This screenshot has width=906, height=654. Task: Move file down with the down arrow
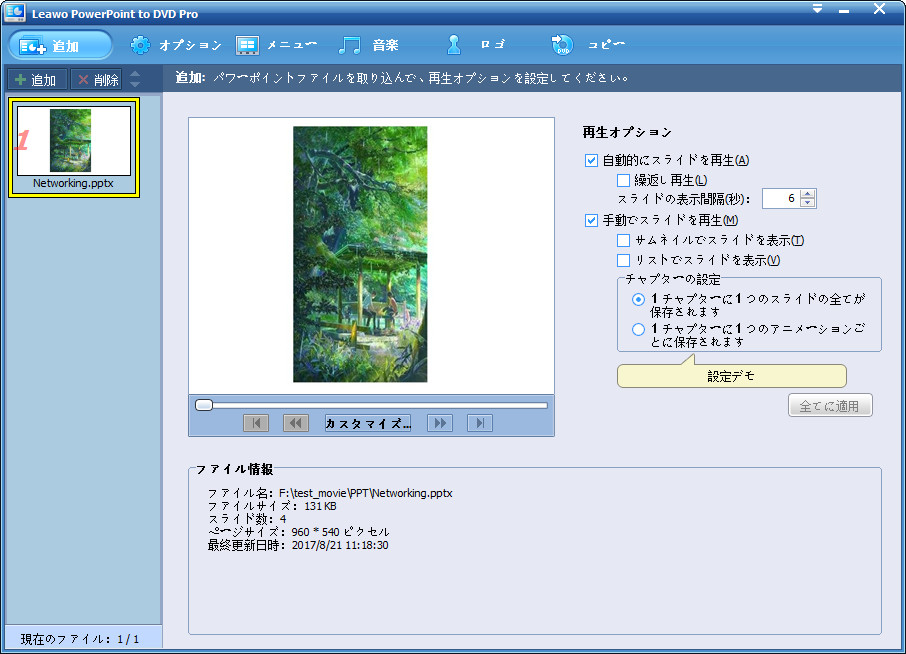tap(135, 84)
